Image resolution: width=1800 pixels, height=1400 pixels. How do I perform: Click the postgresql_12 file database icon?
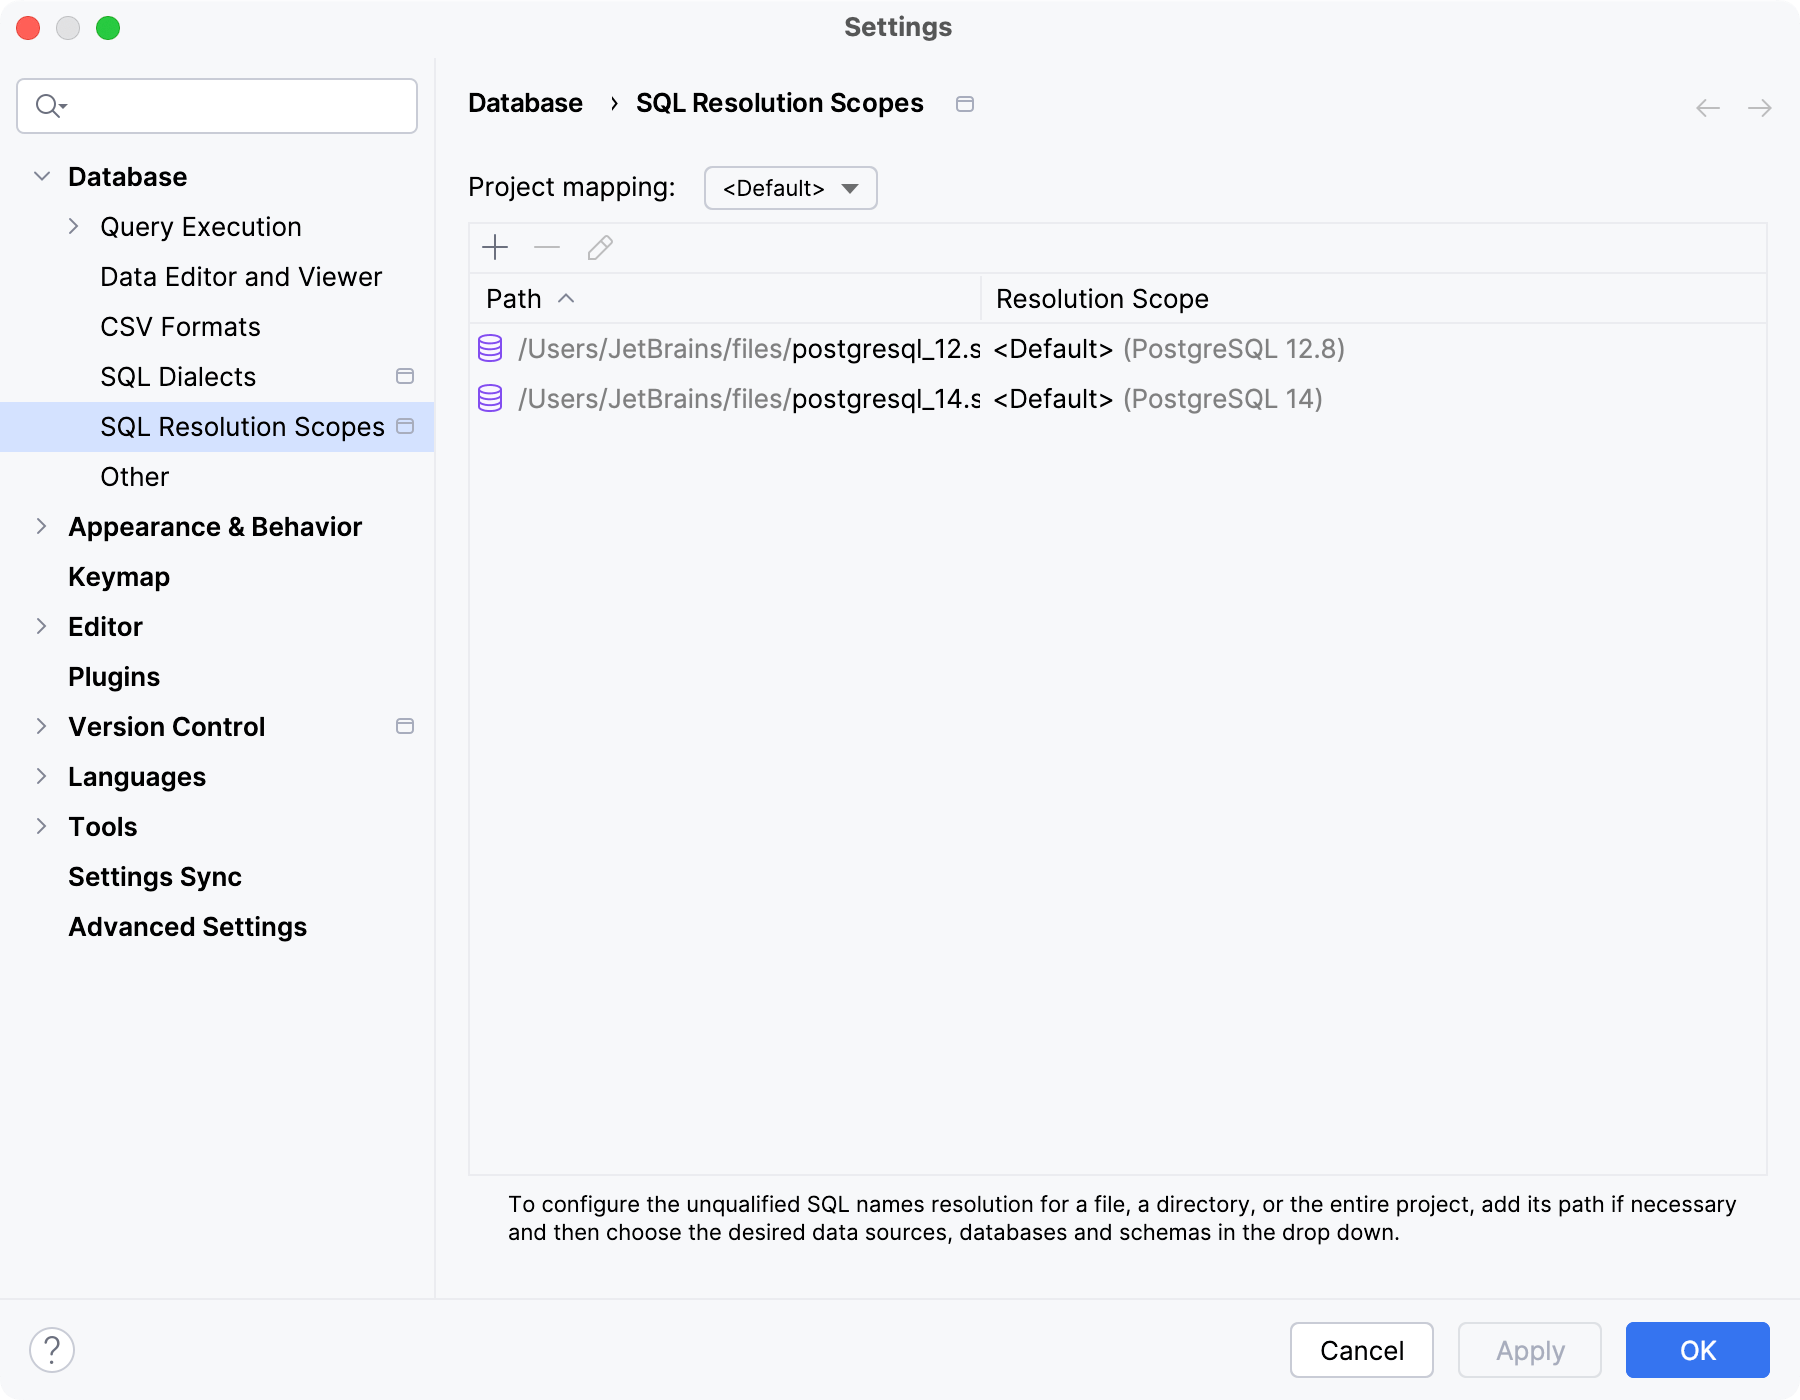tap(490, 348)
